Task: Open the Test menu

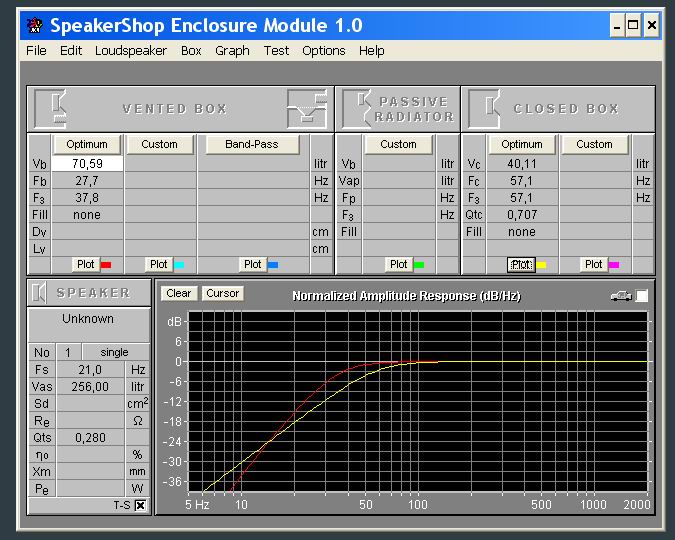Action: pyautogui.click(x=276, y=50)
